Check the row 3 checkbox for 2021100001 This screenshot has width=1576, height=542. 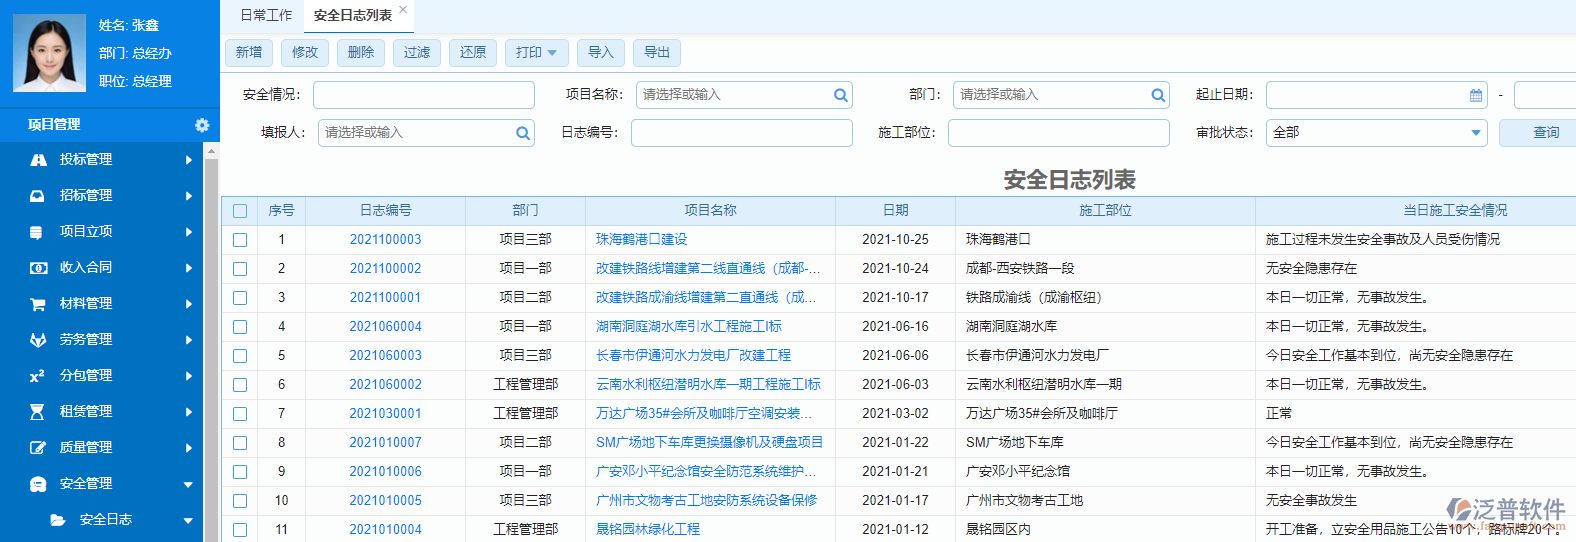(240, 298)
